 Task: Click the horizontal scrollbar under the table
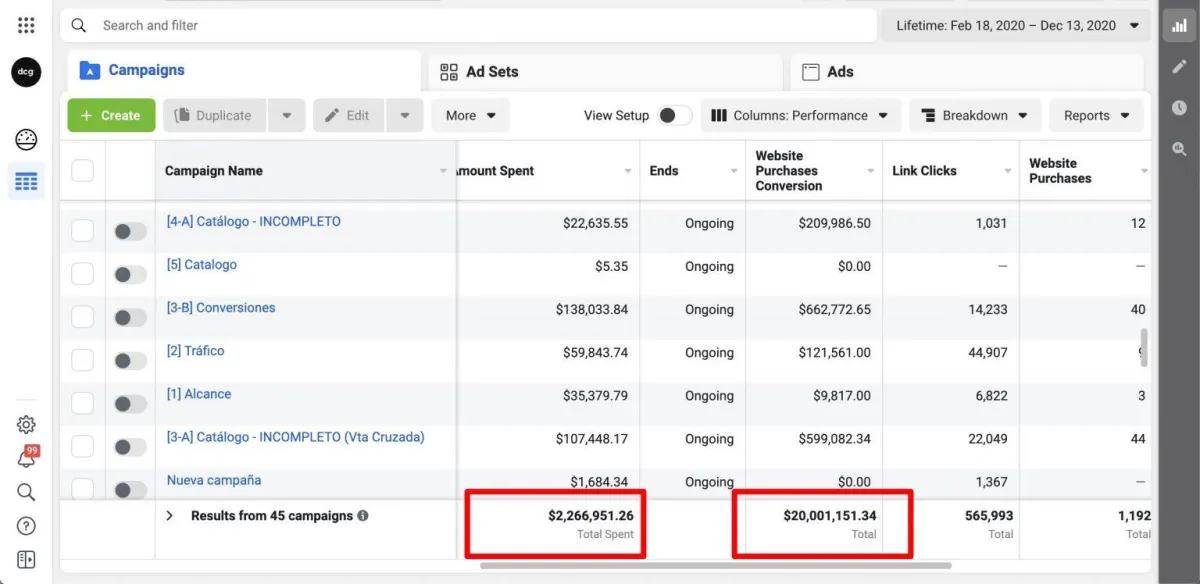click(700, 566)
